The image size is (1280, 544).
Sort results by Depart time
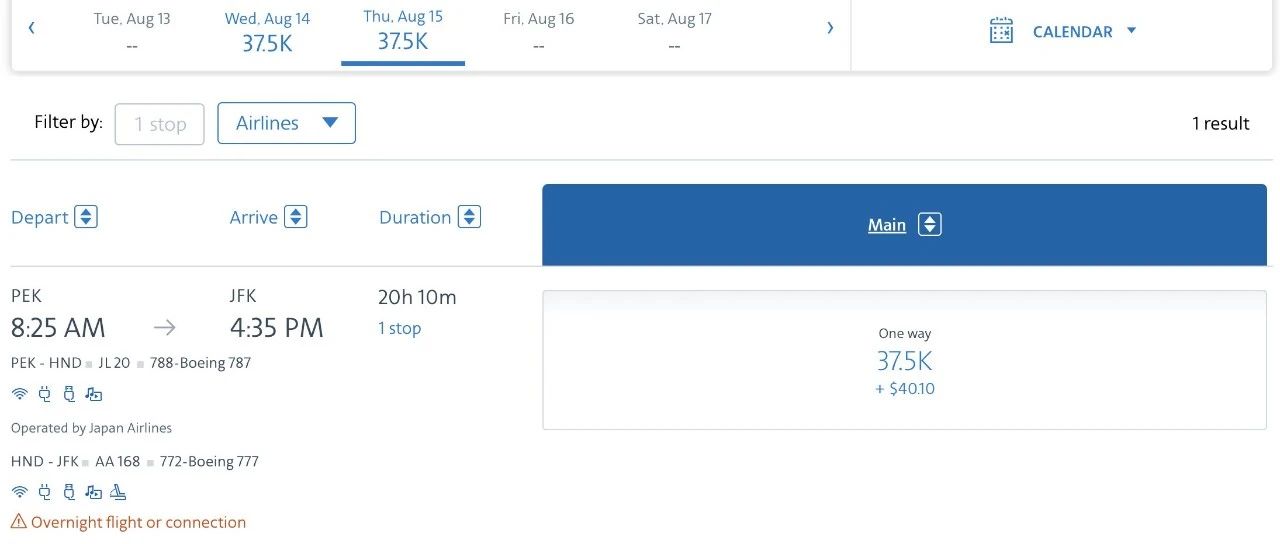(x=86, y=217)
